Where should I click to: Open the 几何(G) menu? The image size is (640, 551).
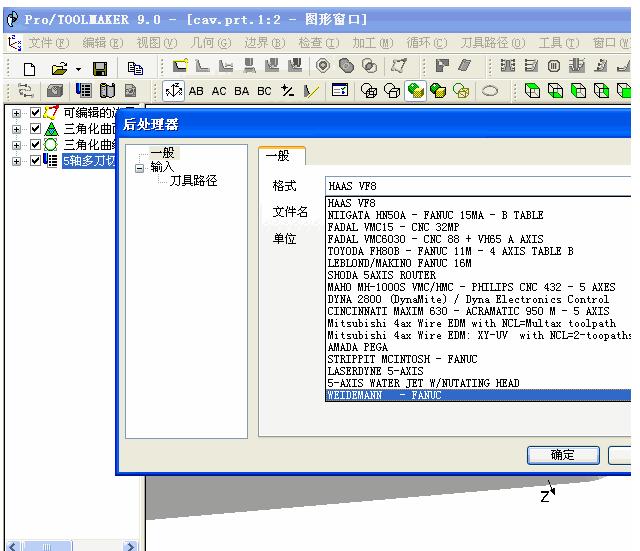pos(211,43)
